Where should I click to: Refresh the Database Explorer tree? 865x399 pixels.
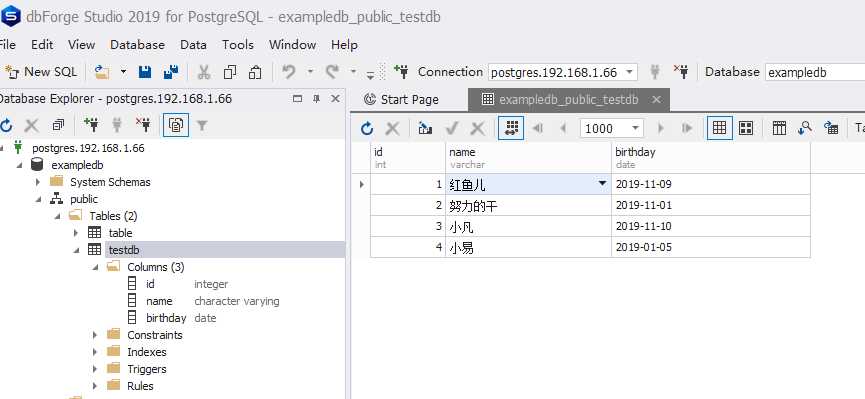click(6, 125)
